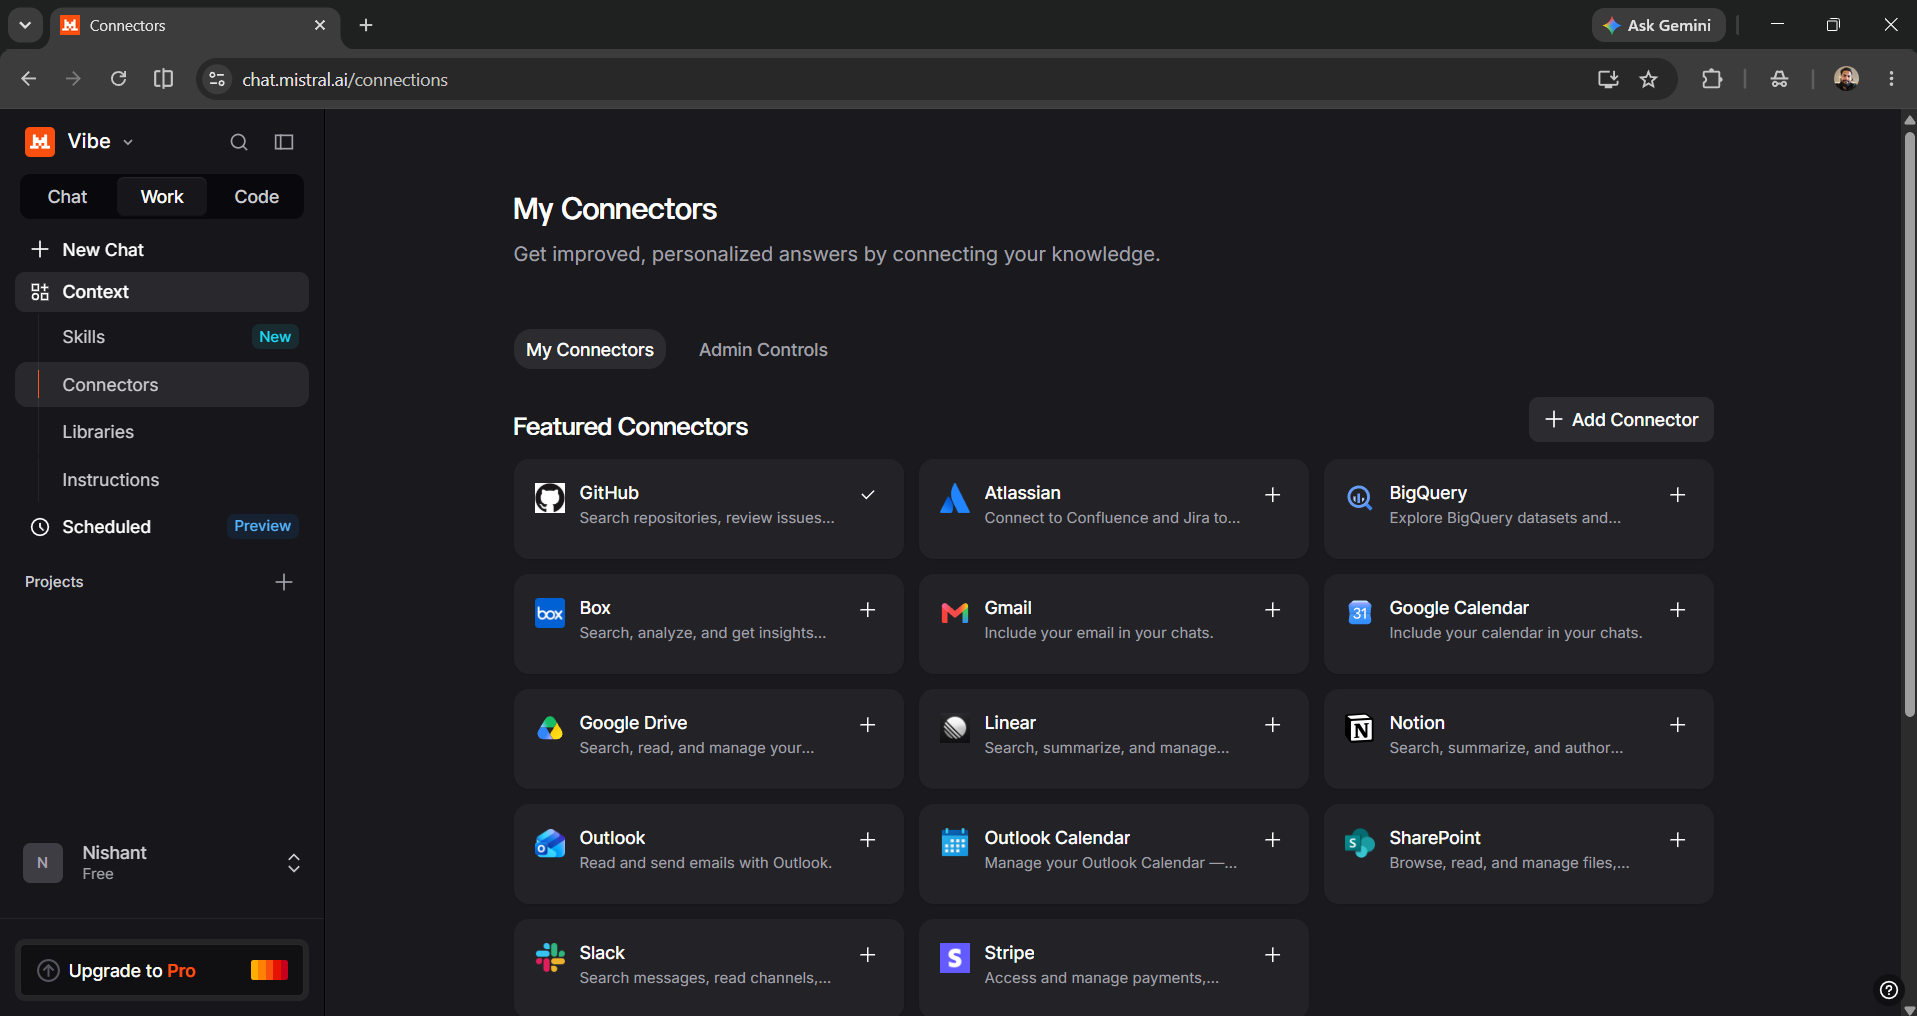Open the browser tab search dropdown arrow
This screenshot has height=1016, width=1917.
click(25, 25)
